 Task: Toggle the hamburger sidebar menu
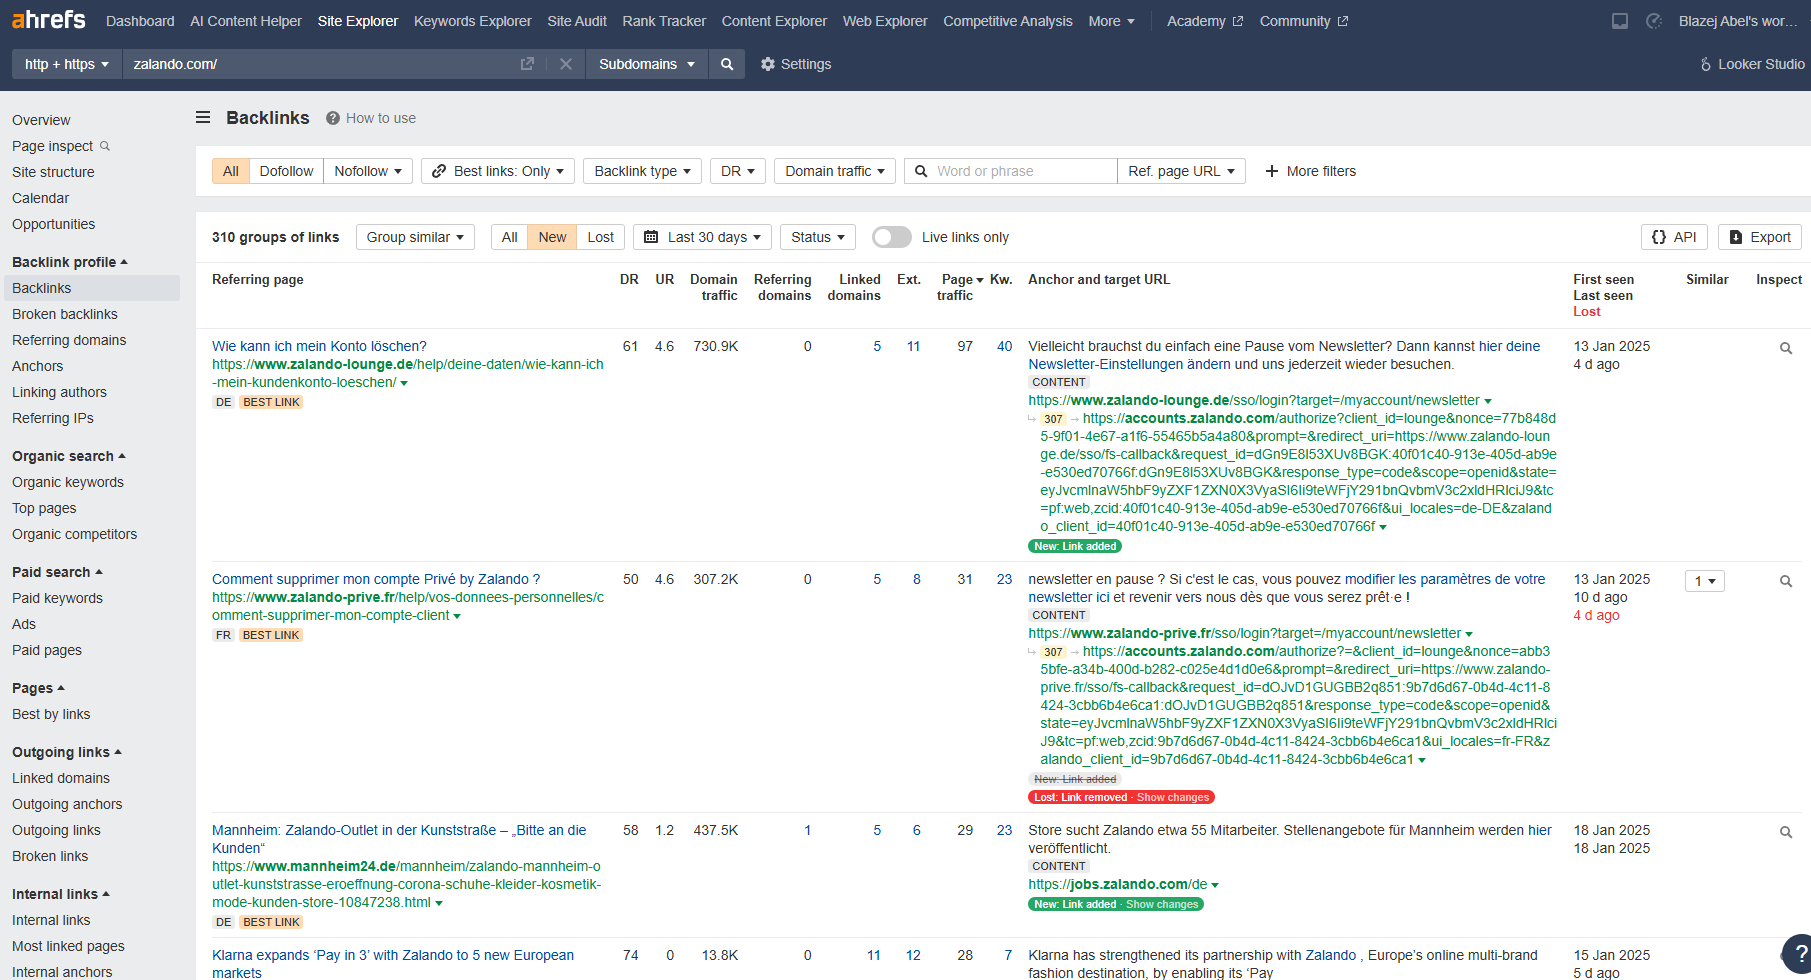[x=203, y=118]
